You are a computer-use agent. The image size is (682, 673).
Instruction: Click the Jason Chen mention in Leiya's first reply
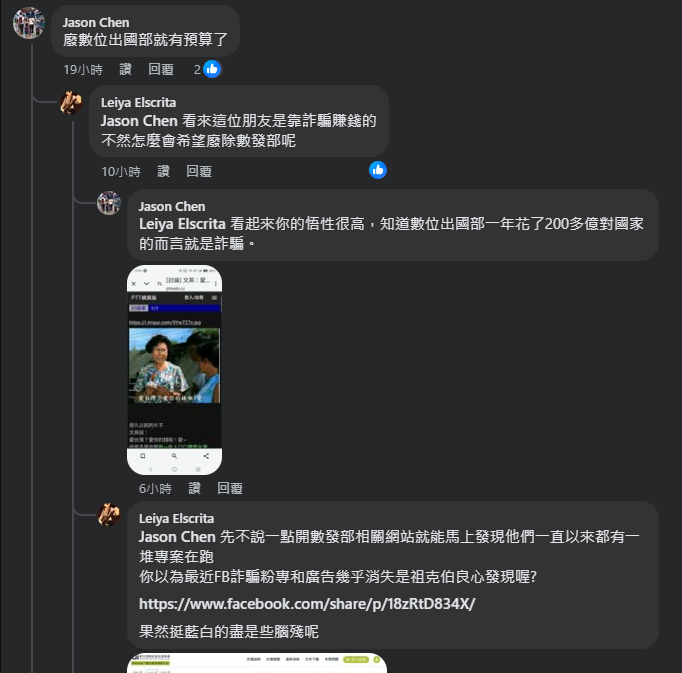coord(139,121)
